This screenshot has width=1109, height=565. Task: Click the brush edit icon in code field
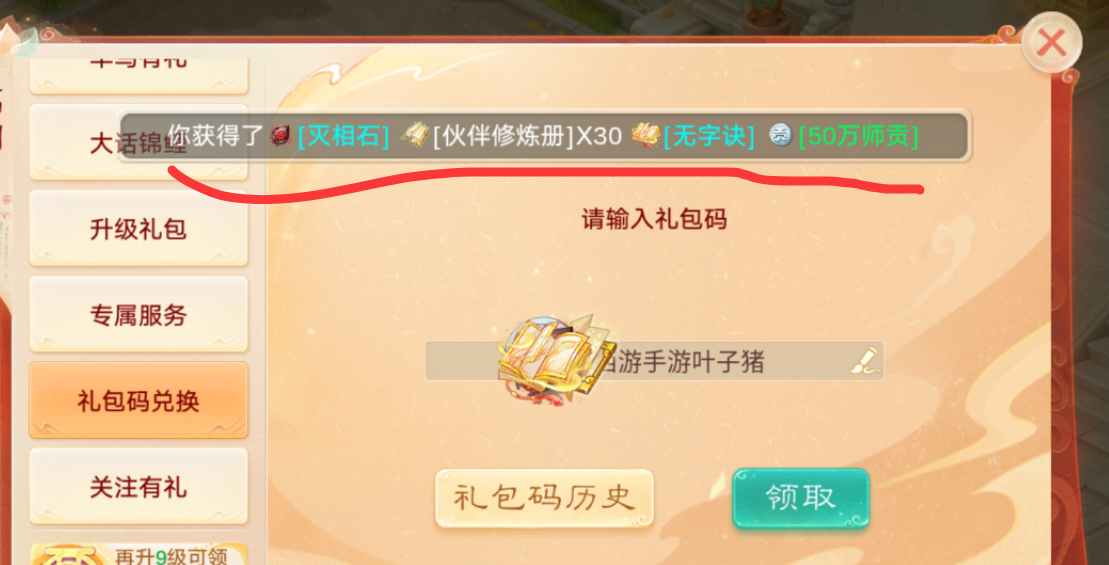[x=866, y=361]
